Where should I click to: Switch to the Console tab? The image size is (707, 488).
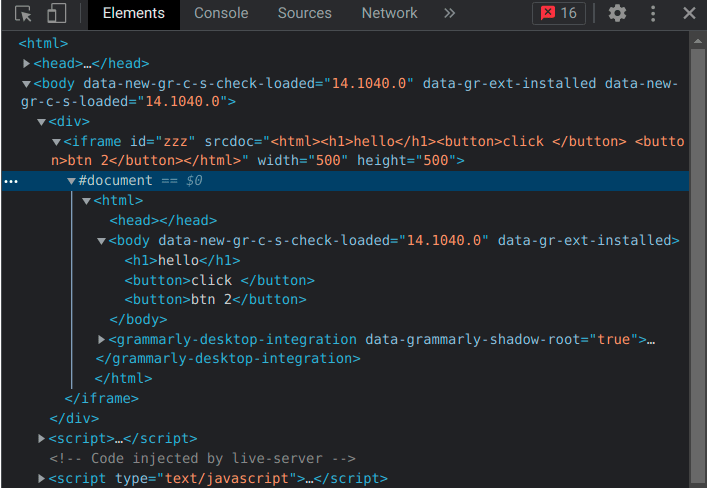click(221, 13)
